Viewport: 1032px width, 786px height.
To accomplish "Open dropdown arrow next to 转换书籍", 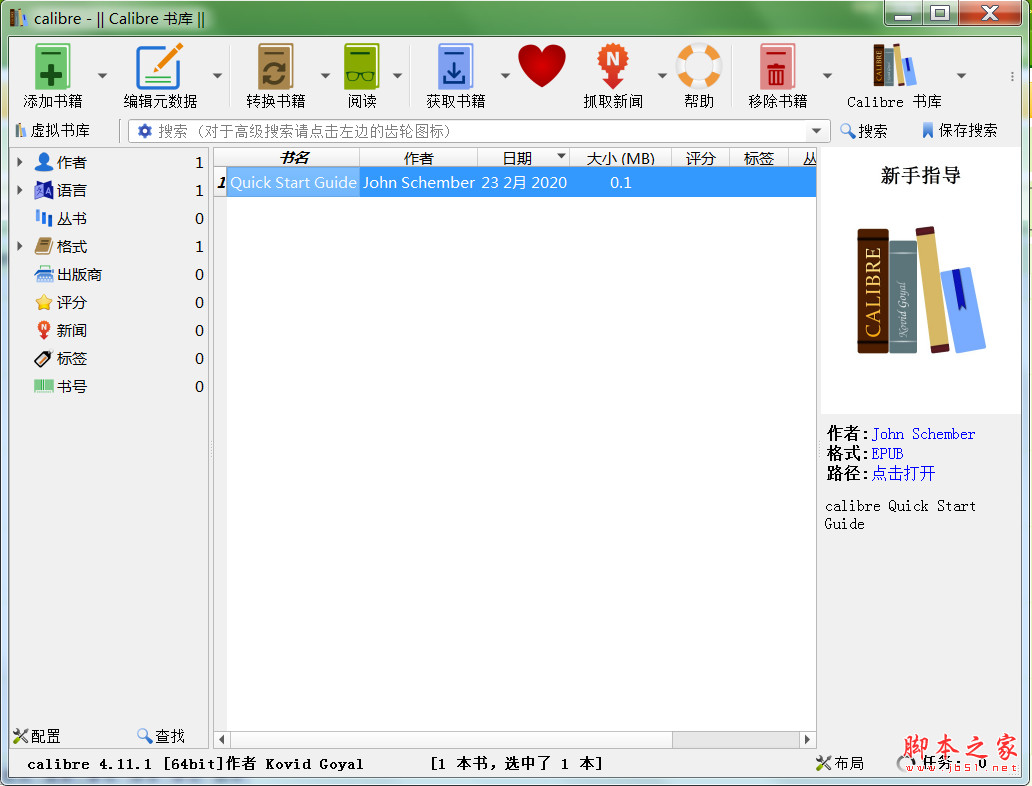I will [x=325, y=76].
